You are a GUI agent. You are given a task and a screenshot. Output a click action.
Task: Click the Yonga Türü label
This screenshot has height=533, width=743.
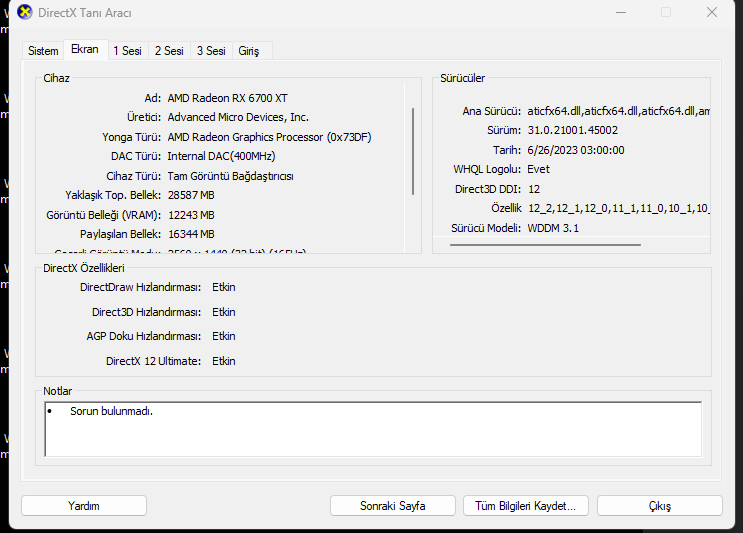[x=131, y=137]
